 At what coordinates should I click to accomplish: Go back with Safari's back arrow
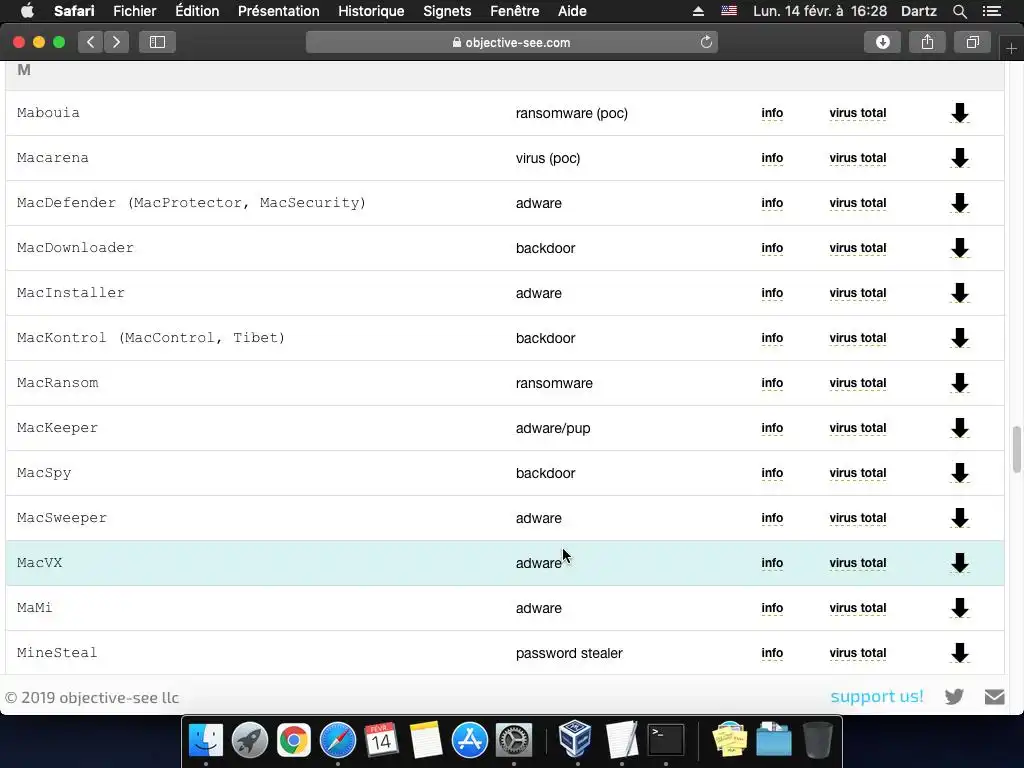[91, 42]
